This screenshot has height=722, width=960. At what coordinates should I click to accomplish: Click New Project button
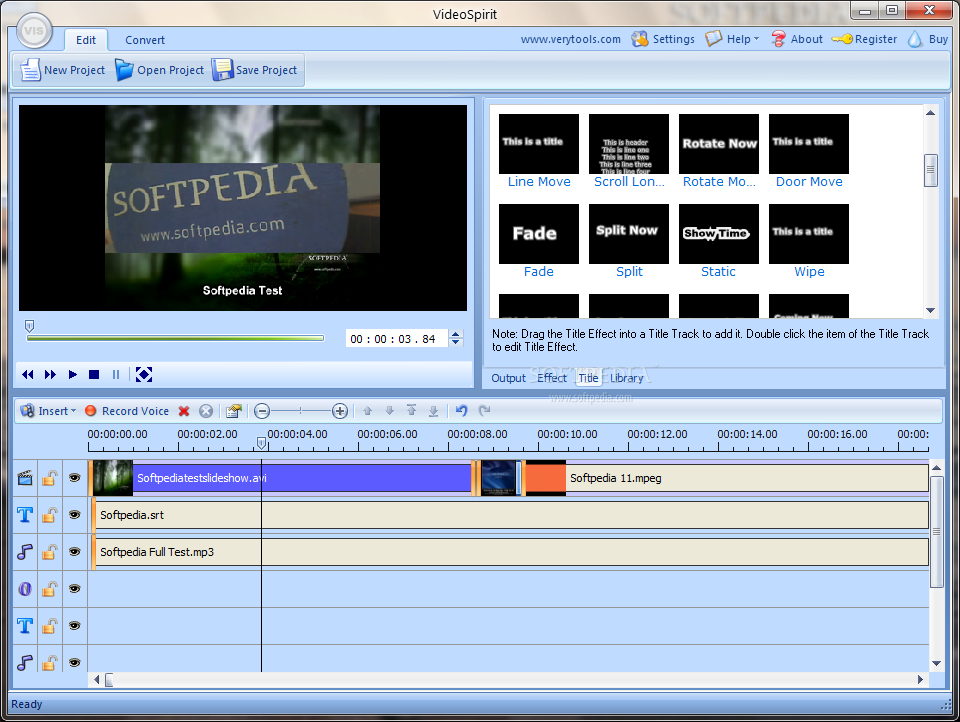(x=63, y=70)
